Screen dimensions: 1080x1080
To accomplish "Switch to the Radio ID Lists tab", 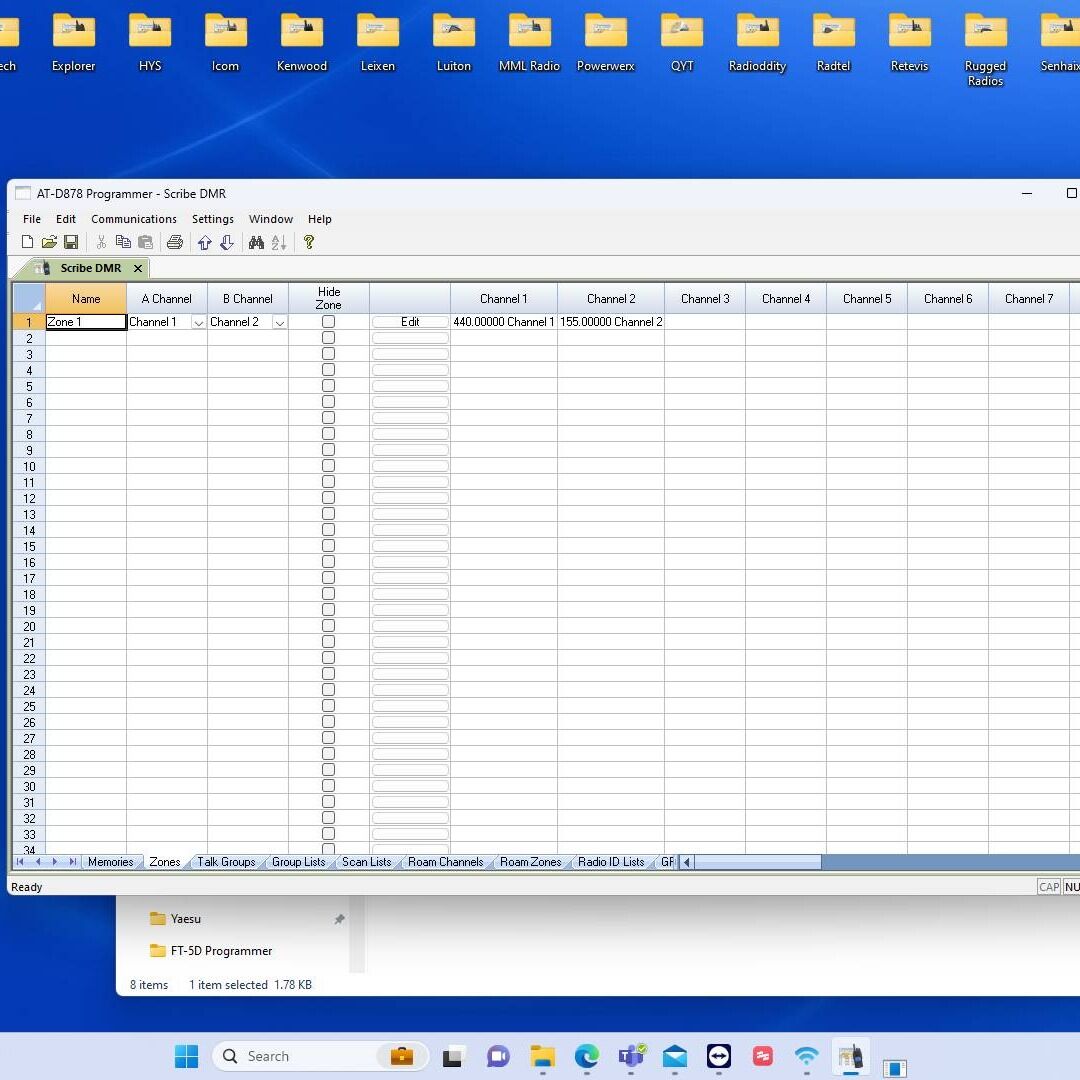I will pos(611,862).
